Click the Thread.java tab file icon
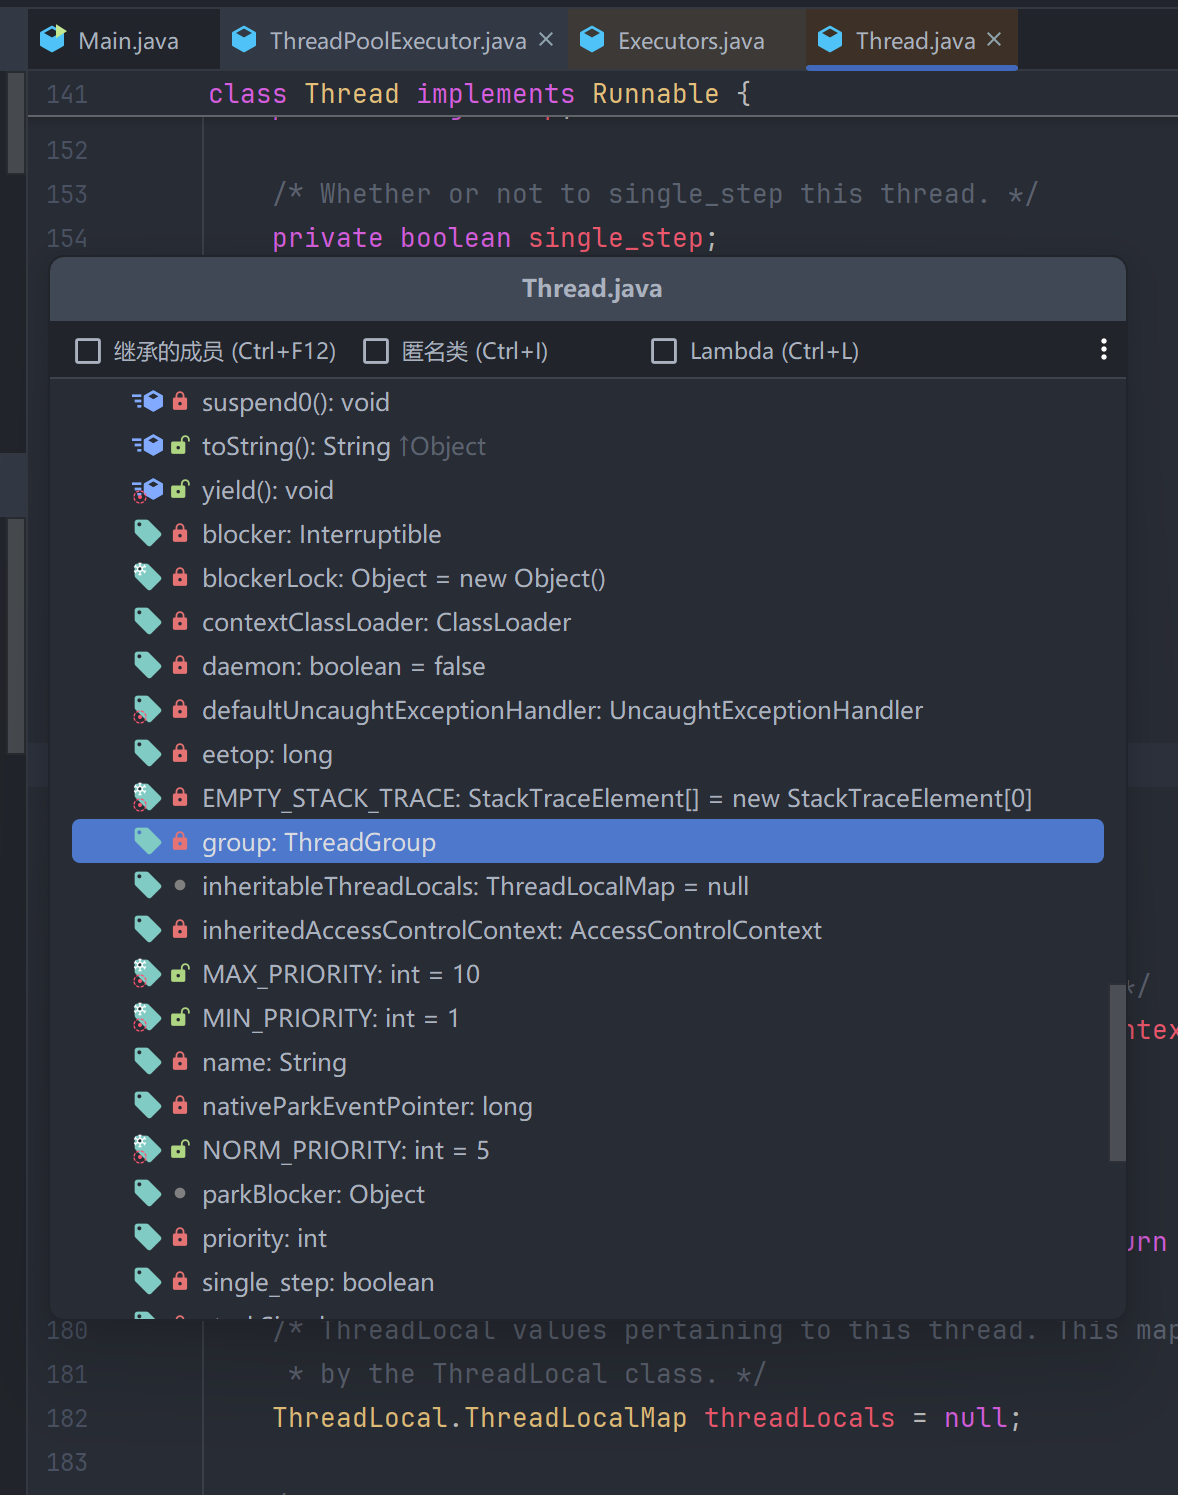1178x1495 pixels. tap(830, 40)
